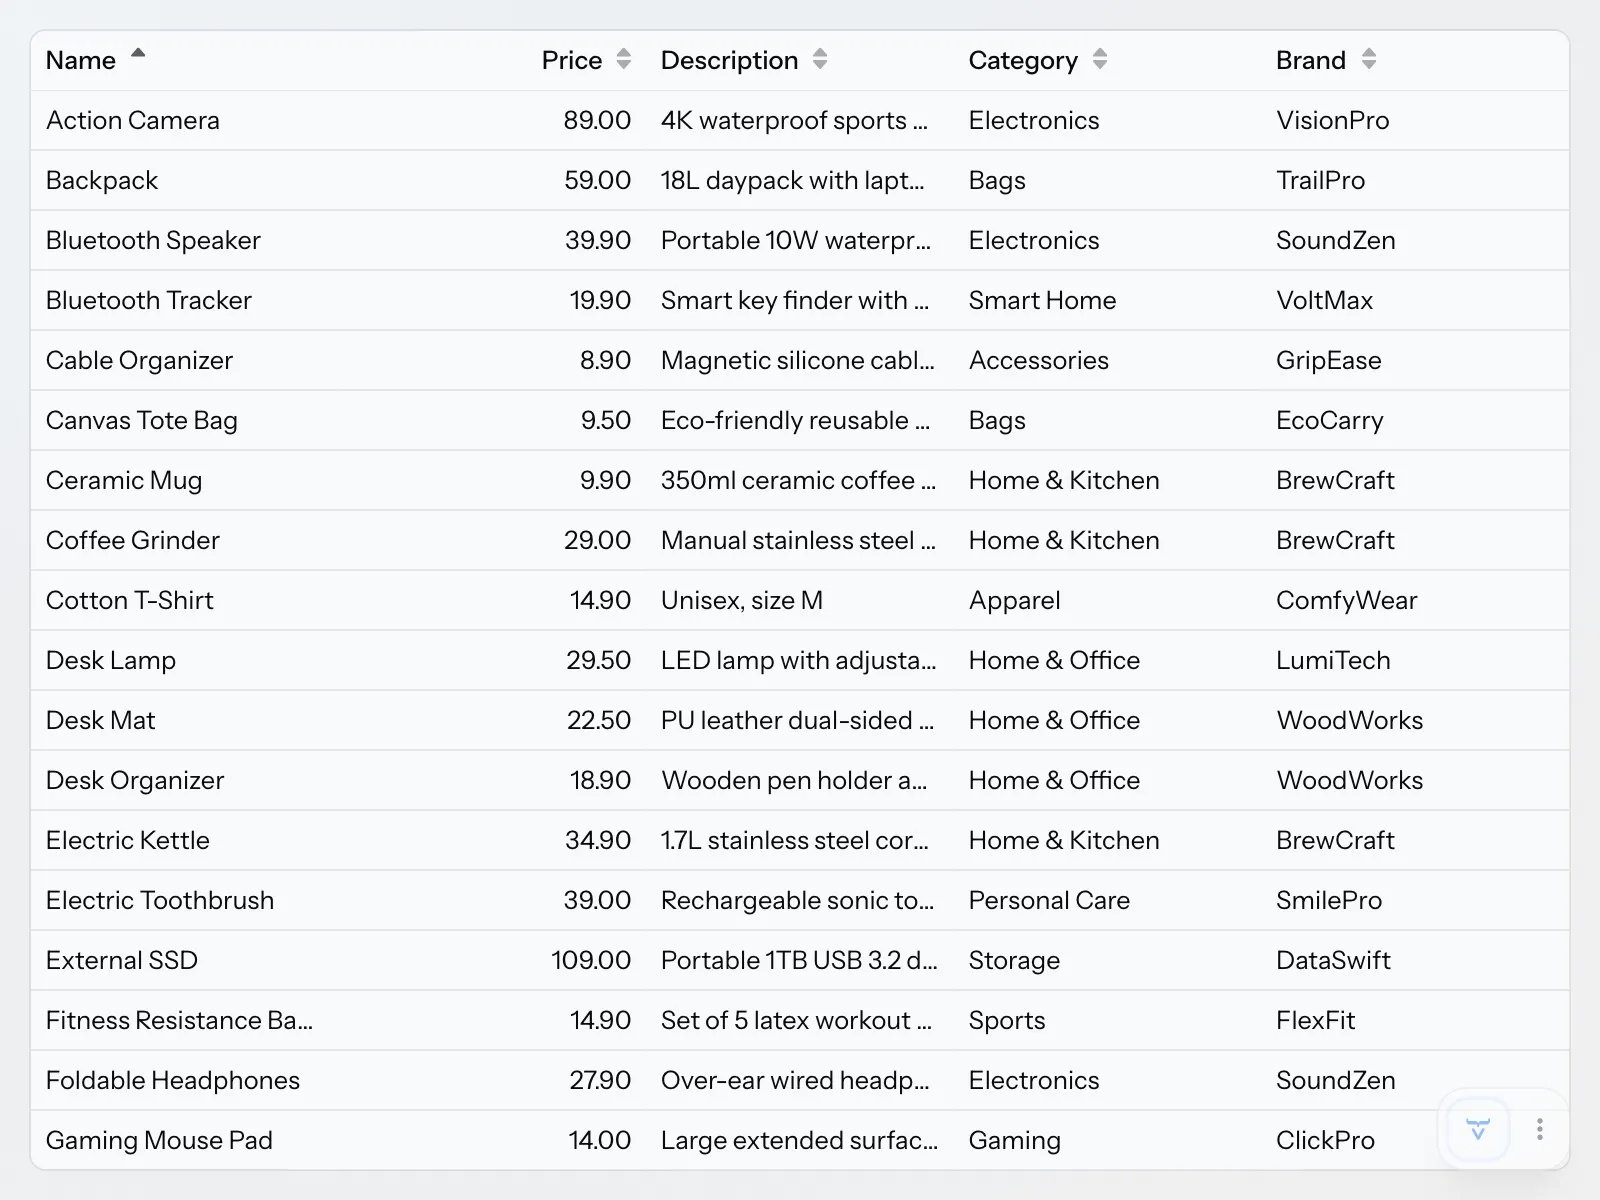Select the Ceramic Mug name cell
The height and width of the screenshot is (1200, 1600).
point(124,480)
